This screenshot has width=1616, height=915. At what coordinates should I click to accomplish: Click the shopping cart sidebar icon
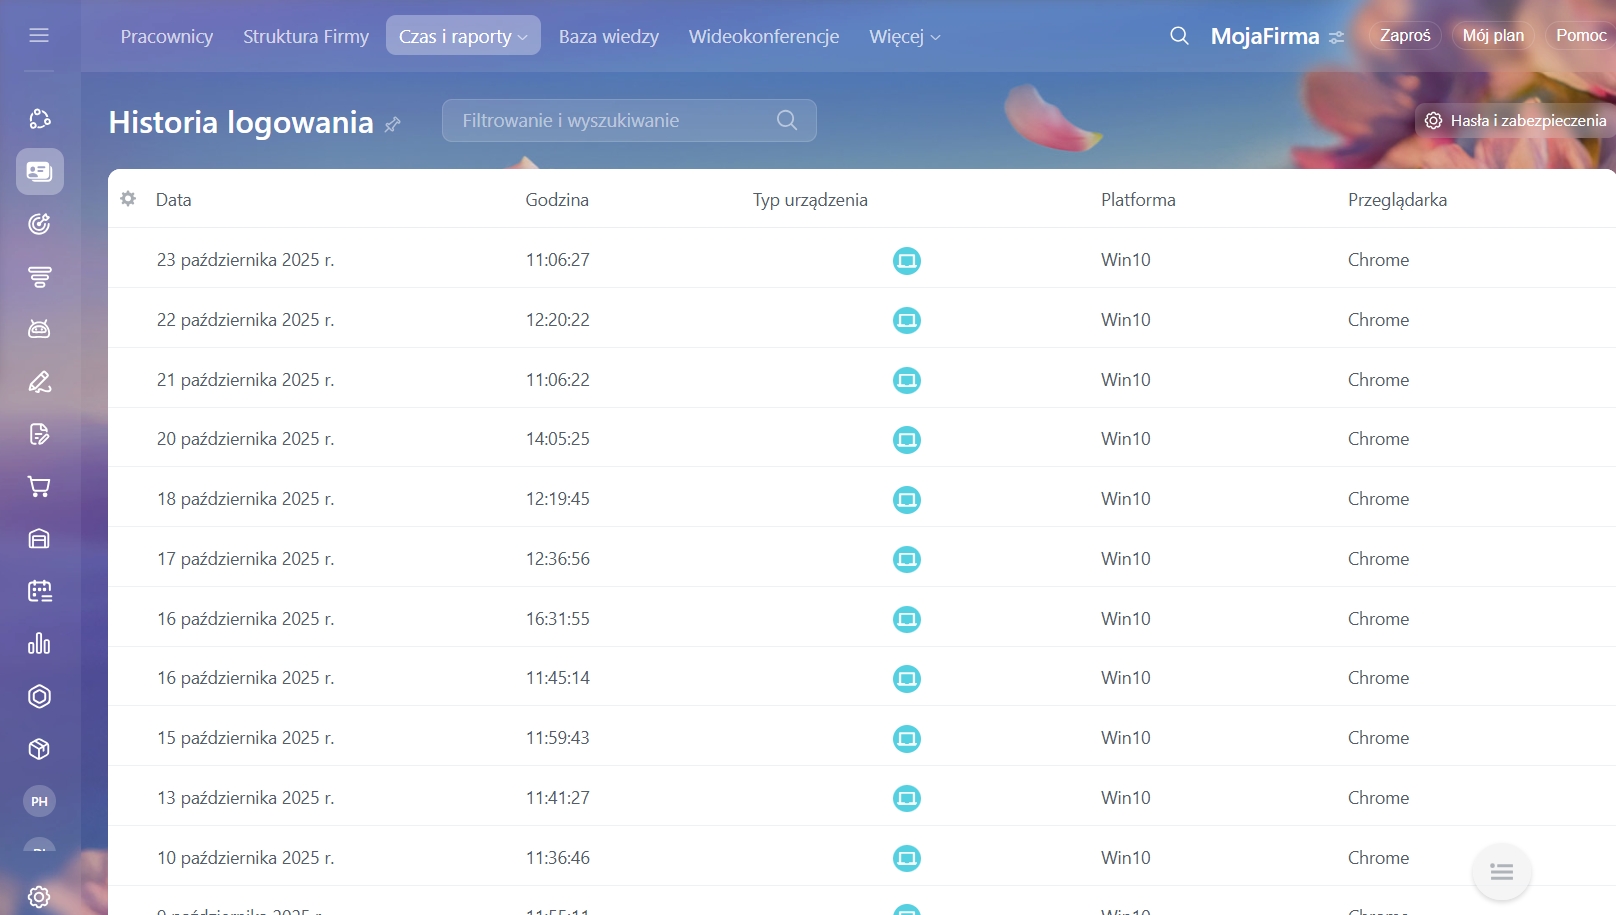tap(39, 487)
